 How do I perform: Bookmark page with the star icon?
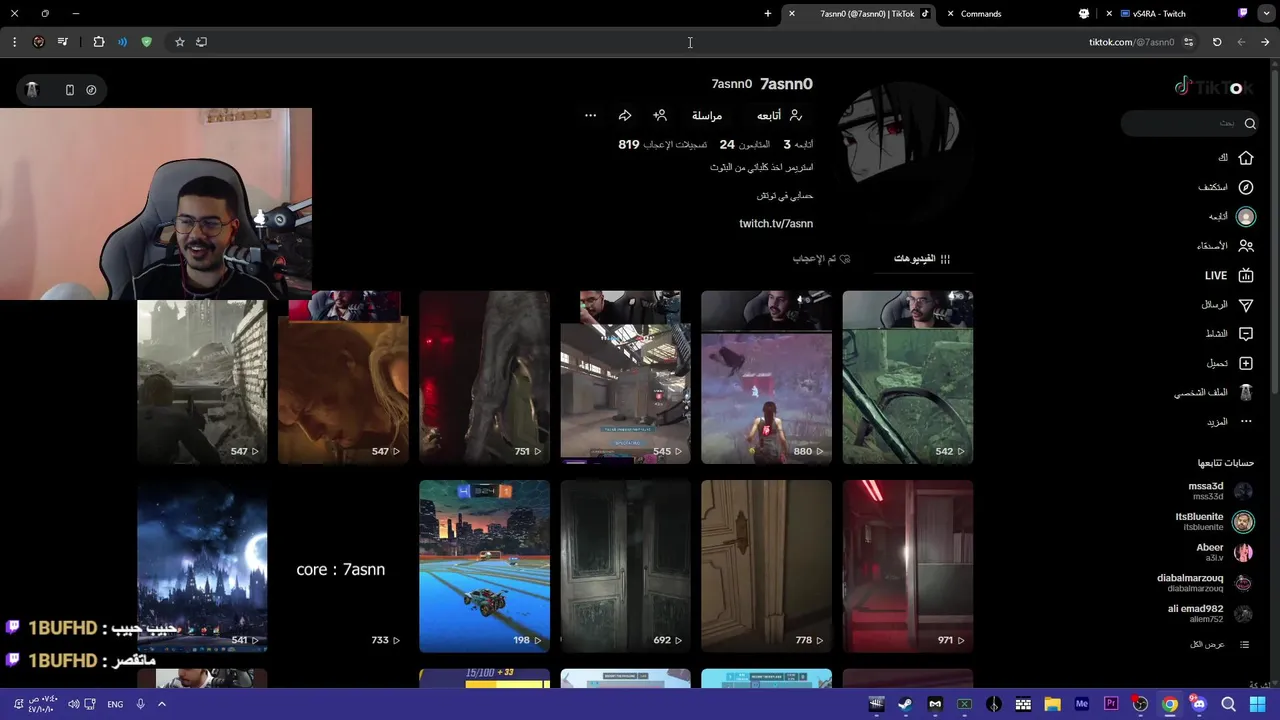point(180,42)
